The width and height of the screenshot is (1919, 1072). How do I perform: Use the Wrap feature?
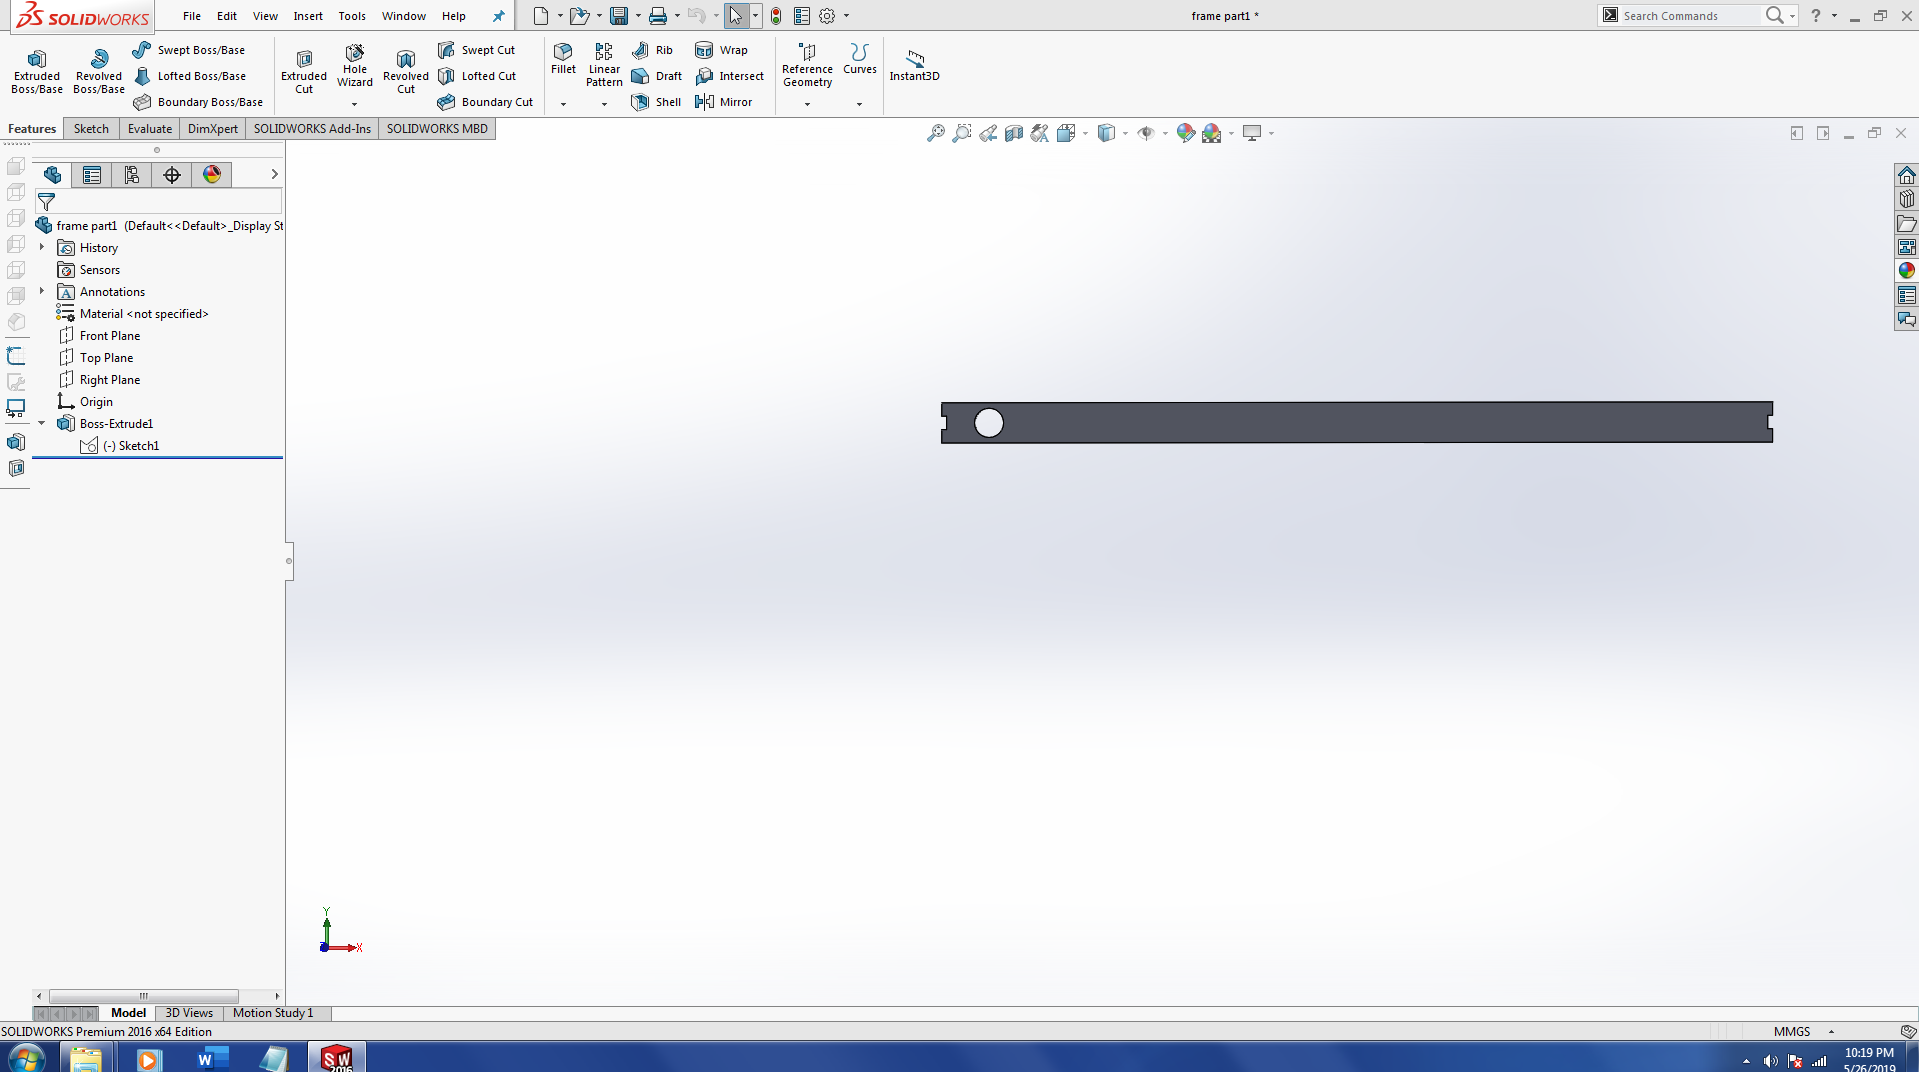tap(721, 50)
